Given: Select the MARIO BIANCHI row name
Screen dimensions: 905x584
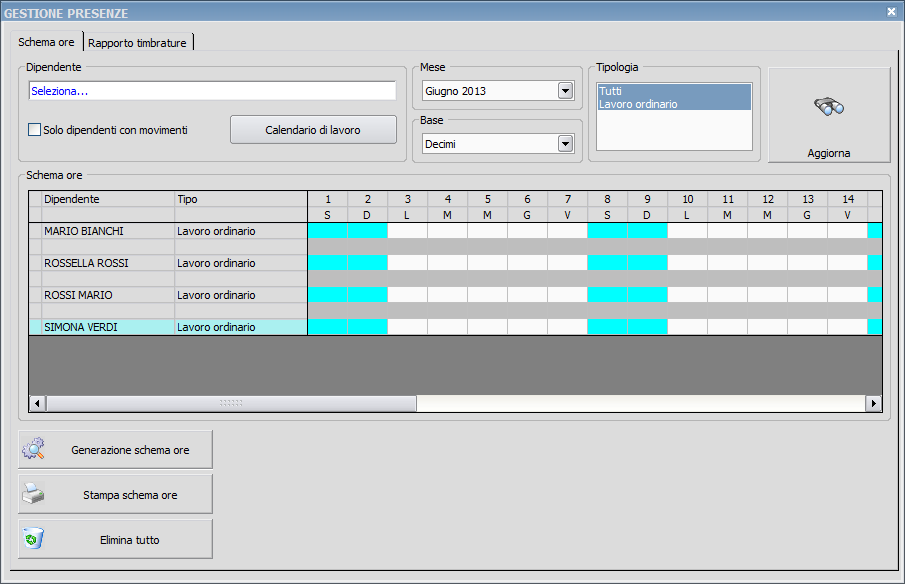Looking at the screenshot, I should (x=84, y=231).
